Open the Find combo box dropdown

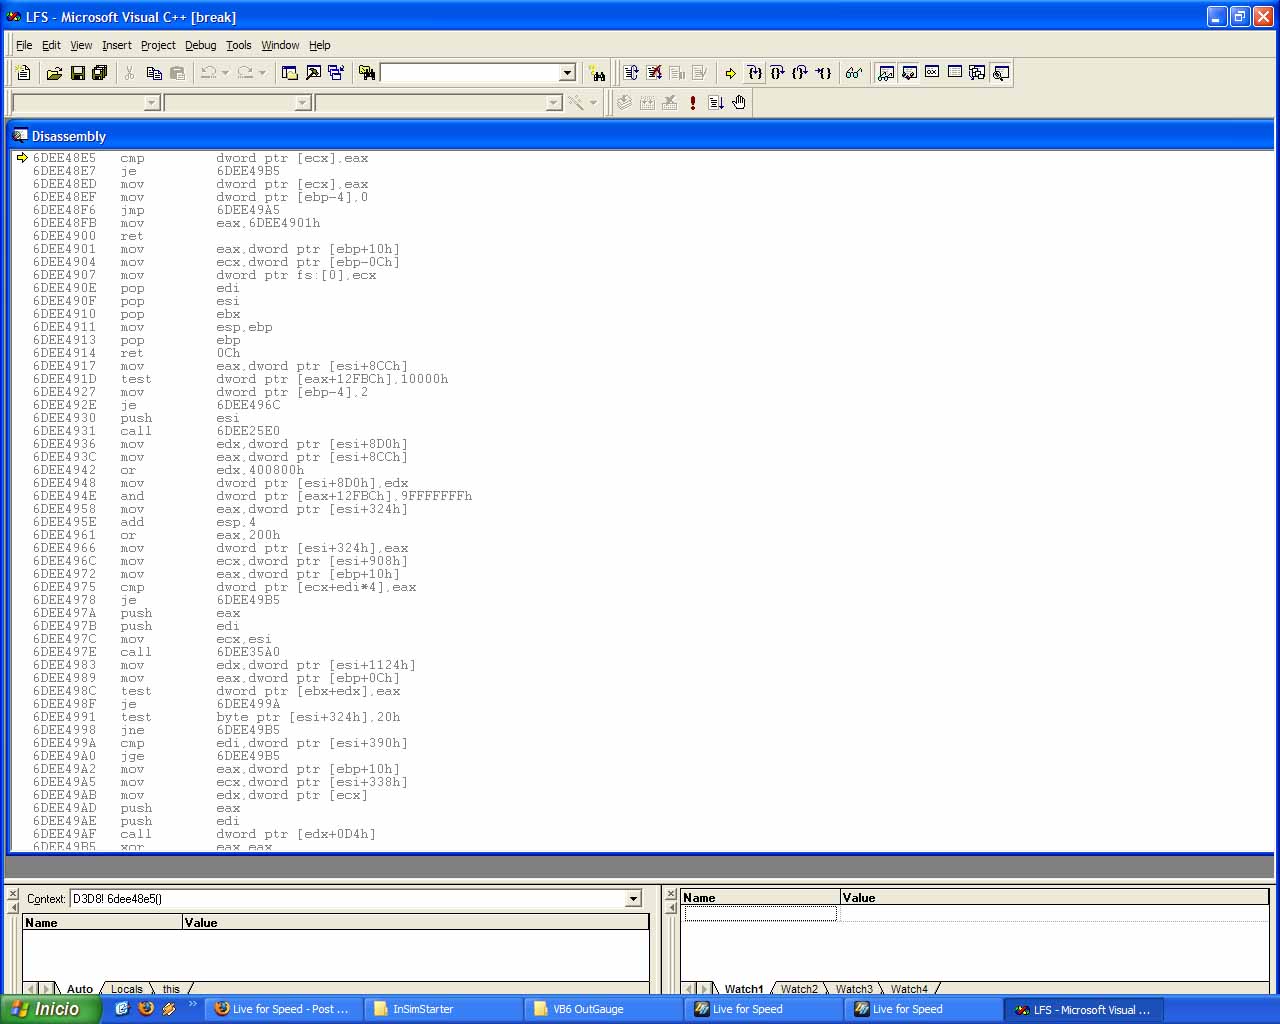(x=567, y=73)
